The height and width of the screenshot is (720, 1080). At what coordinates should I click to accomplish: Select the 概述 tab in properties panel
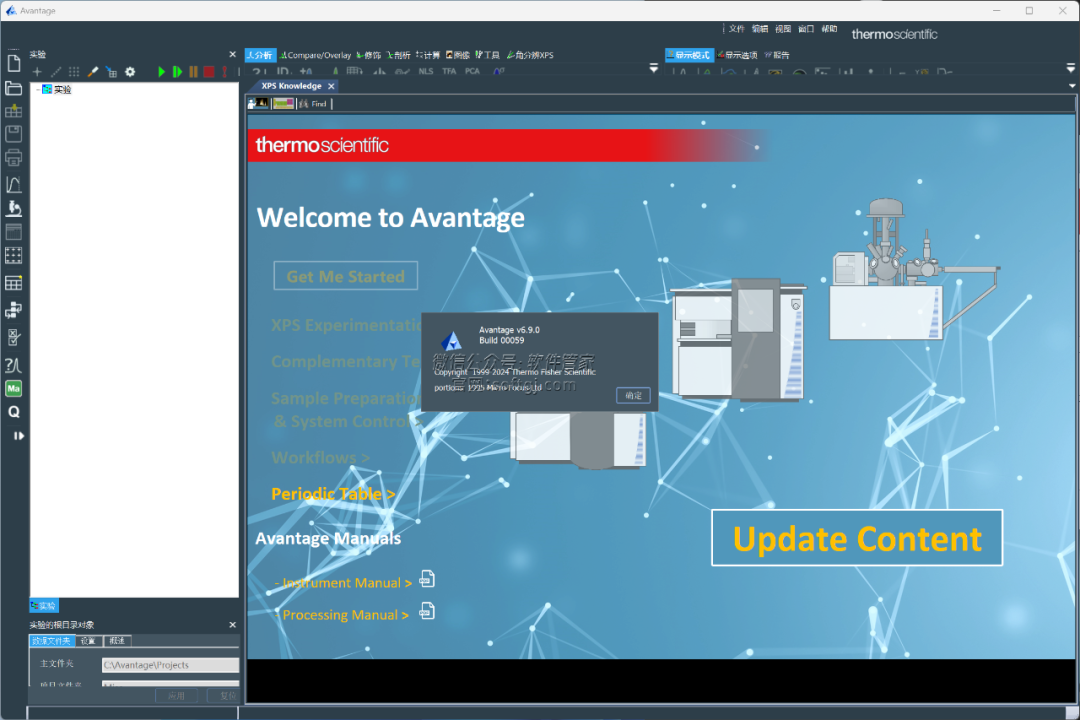click(117, 641)
